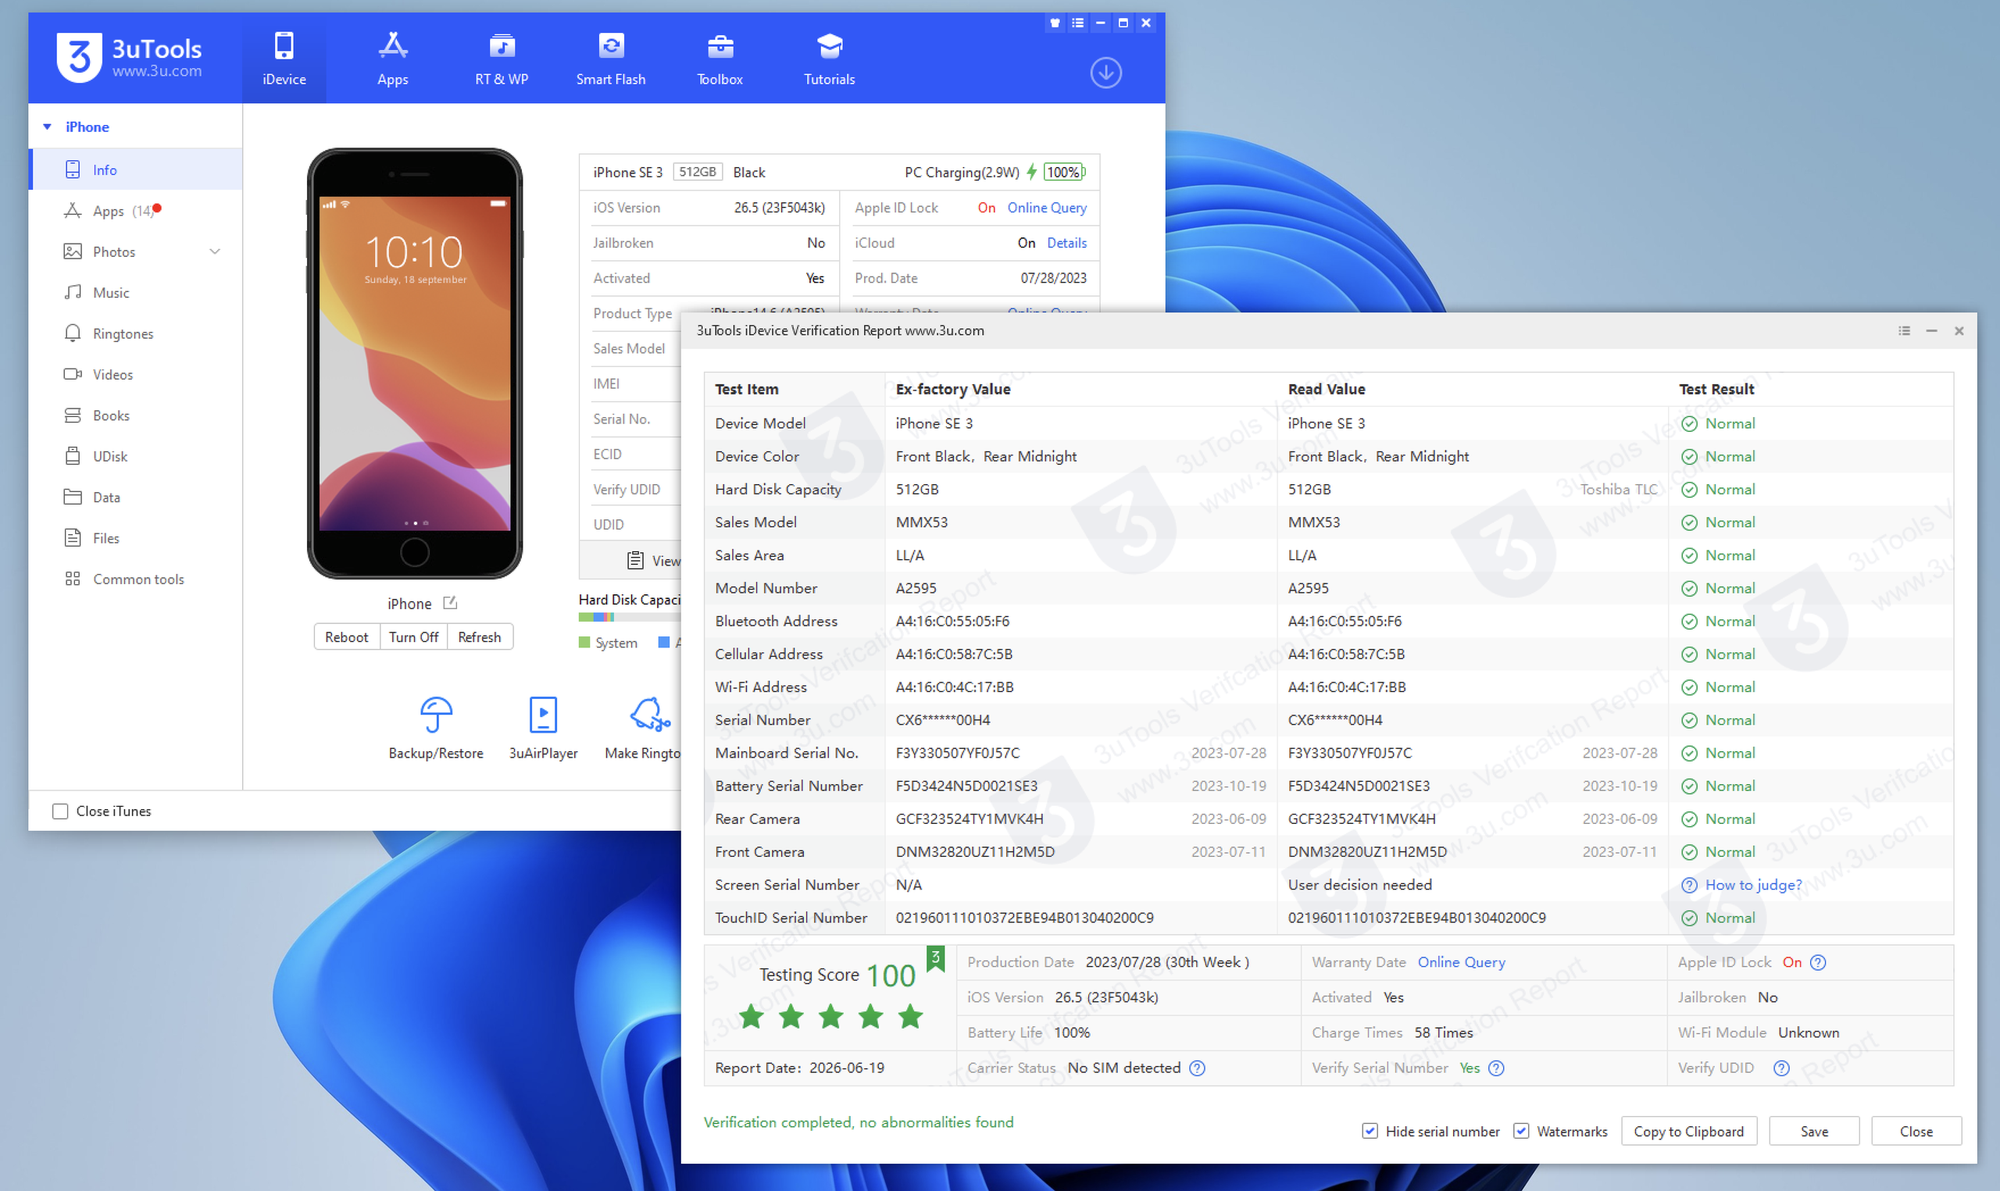Image resolution: width=2000 pixels, height=1191 pixels.
Task: Open Files in the sidebar
Action: click(136, 539)
